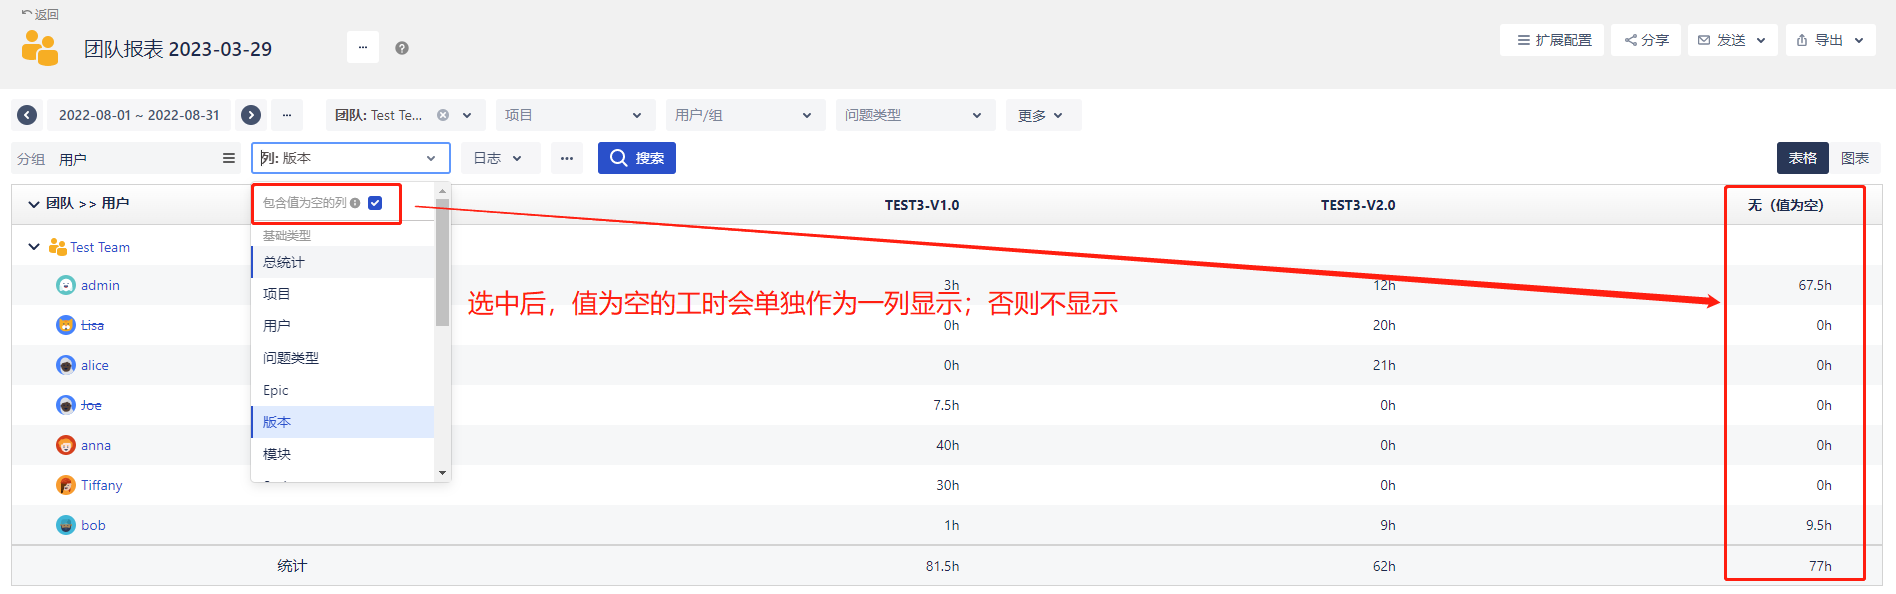
Task: Switch to table (表格) view
Action: click(1802, 158)
